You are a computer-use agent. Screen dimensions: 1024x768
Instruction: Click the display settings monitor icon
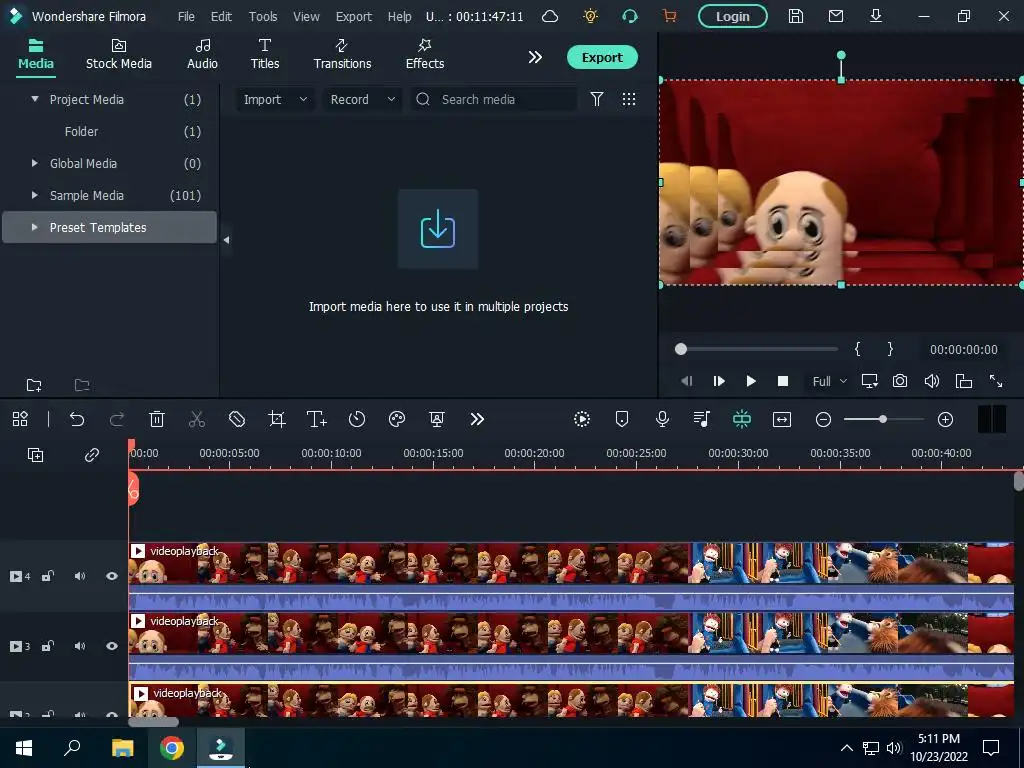[869, 381]
